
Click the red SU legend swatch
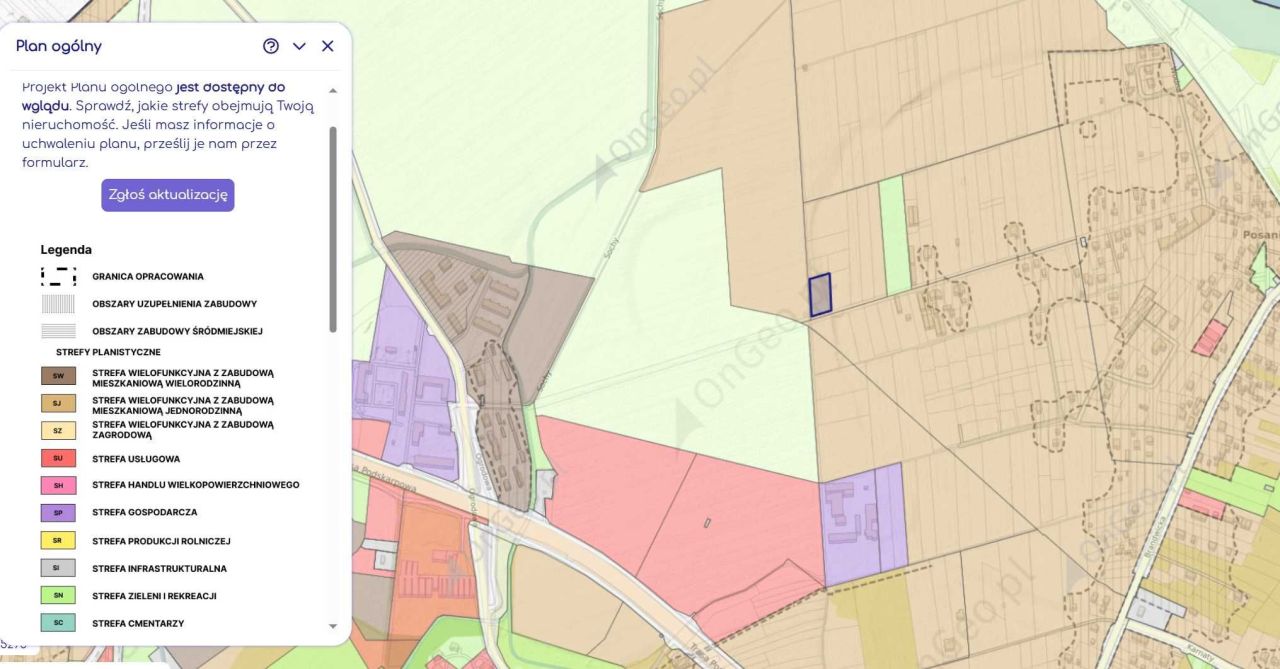tap(58, 458)
